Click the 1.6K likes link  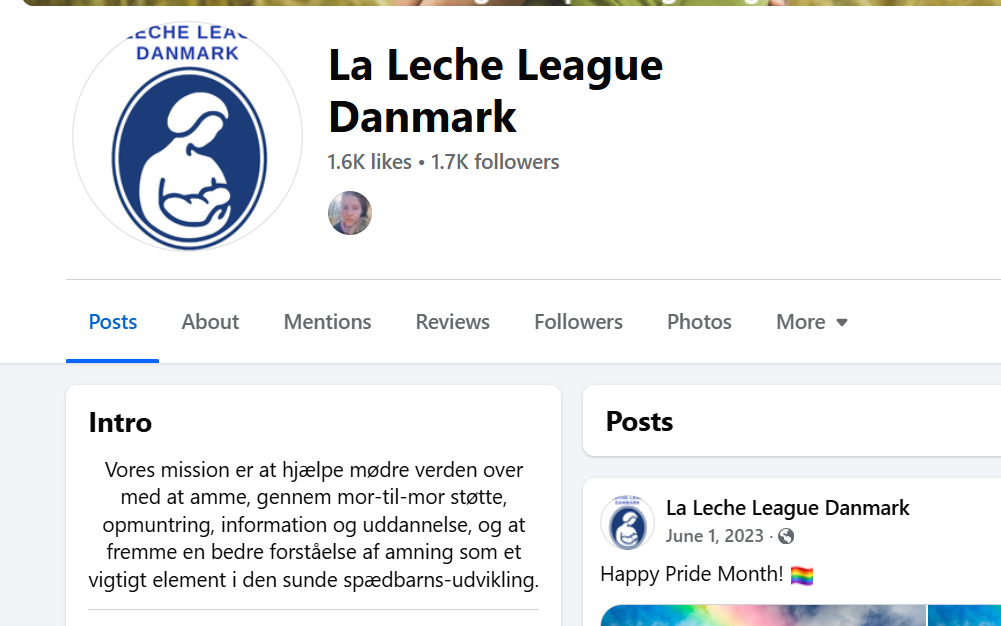[x=370, y=162]
